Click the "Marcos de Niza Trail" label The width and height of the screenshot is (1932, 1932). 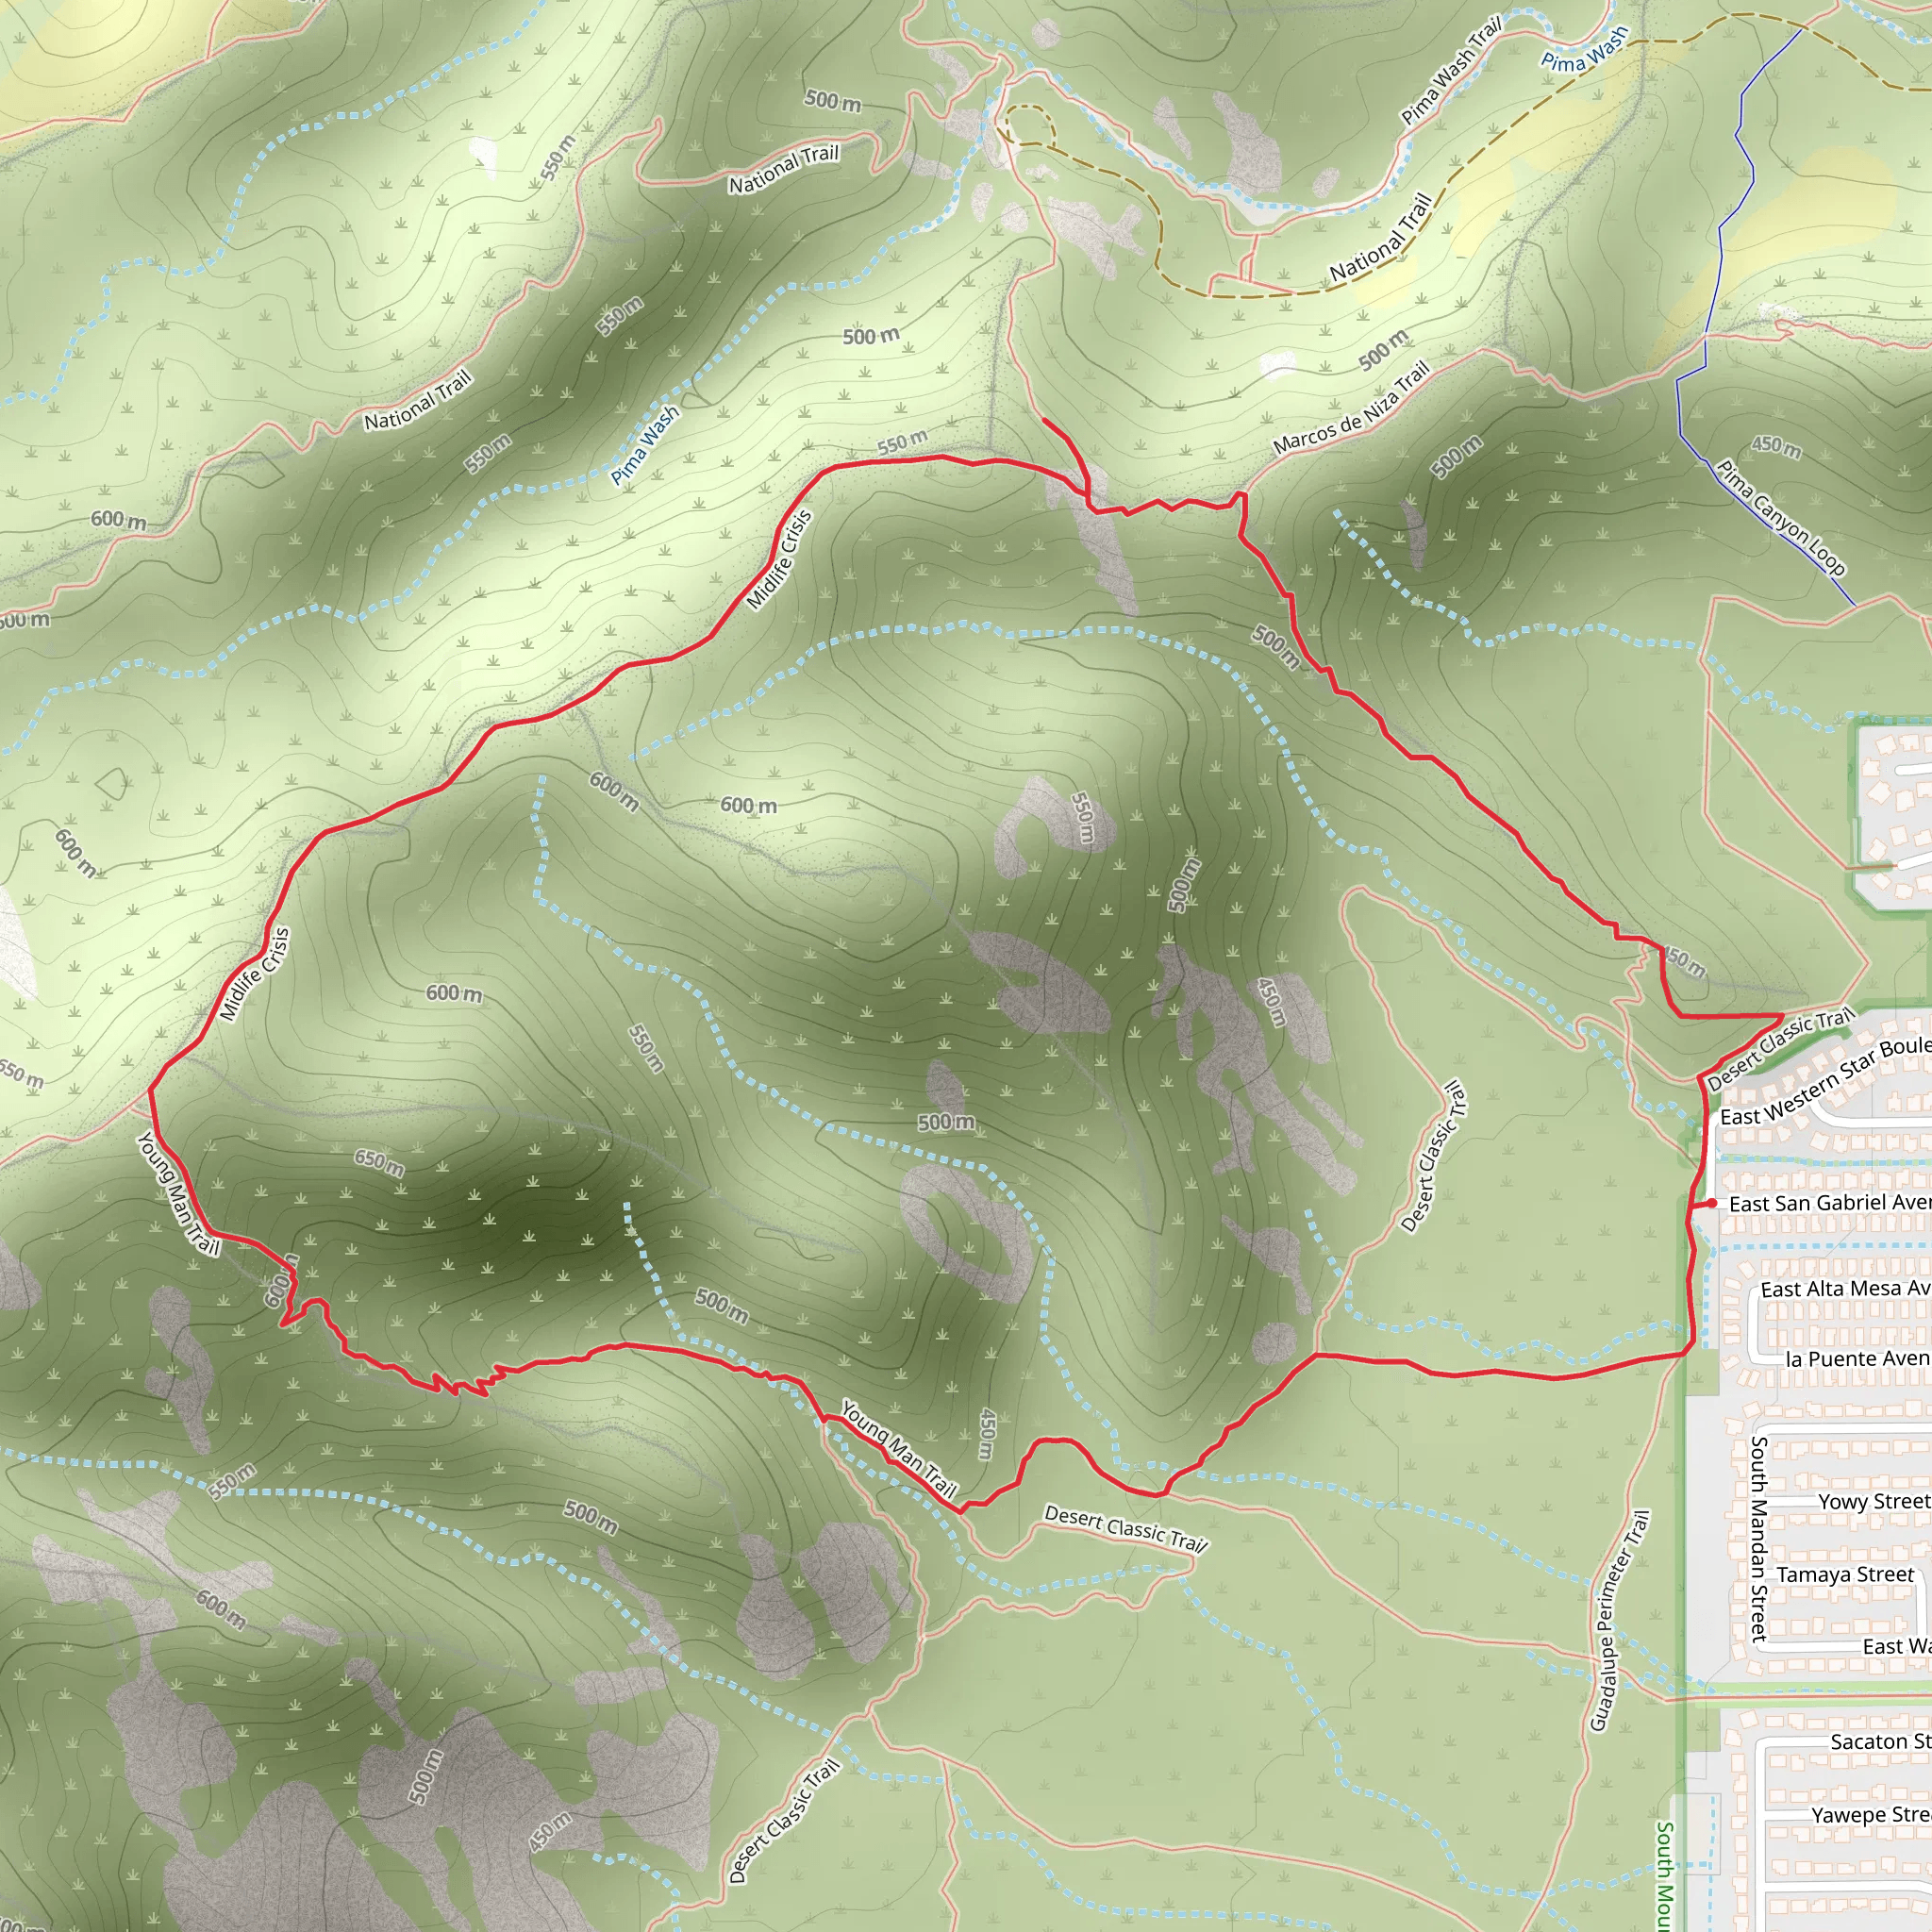pyautogui.click(x=1351, y=408)
